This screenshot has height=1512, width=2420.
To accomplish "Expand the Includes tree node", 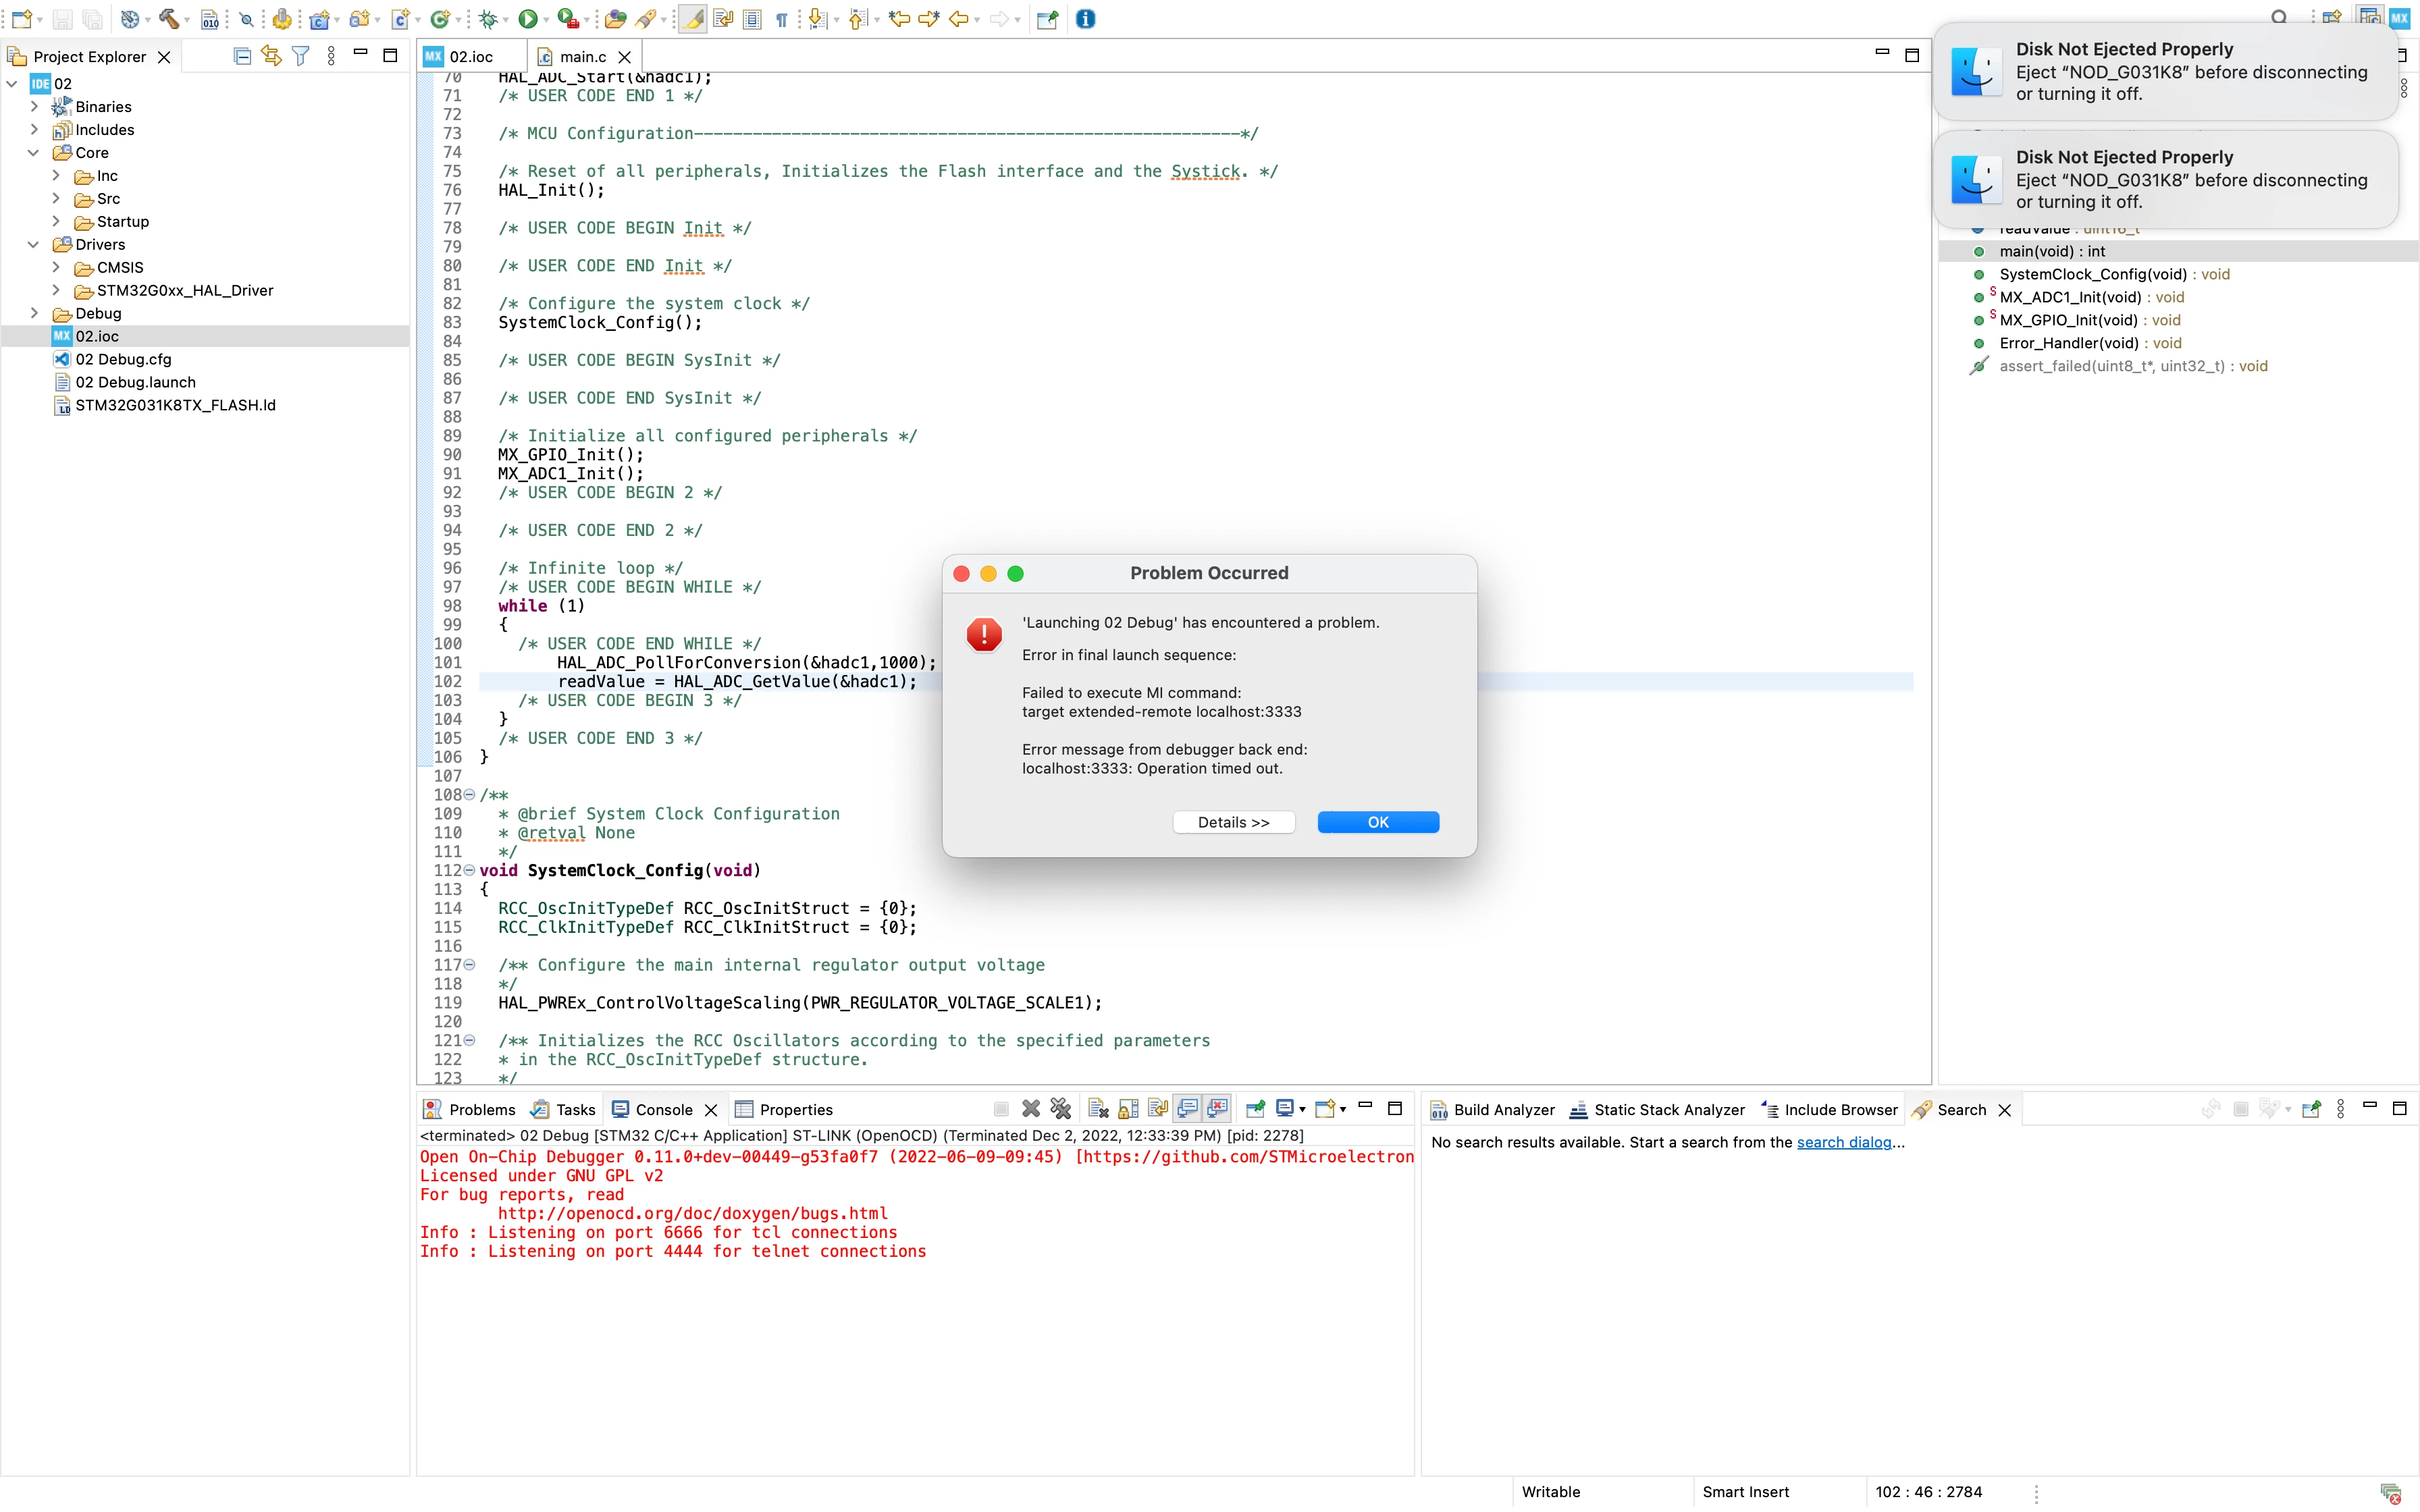I will pyautogui.click(x=34, y=129).
